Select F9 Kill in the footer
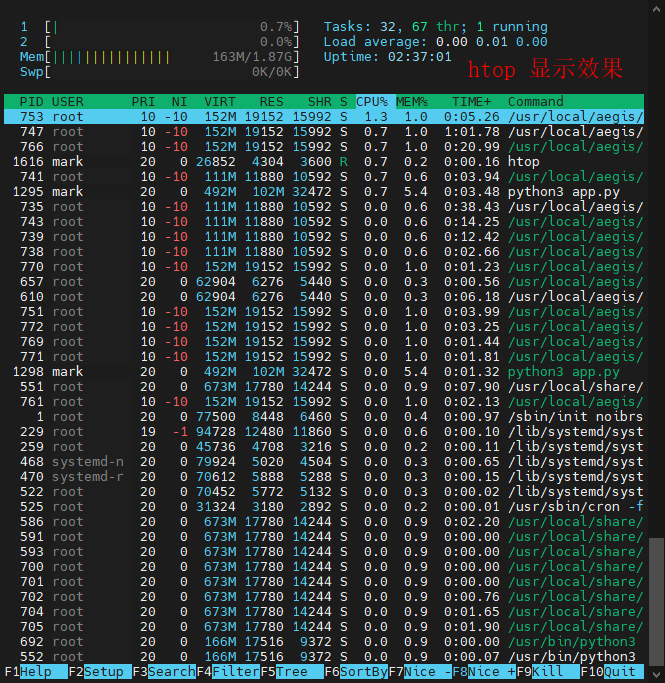The image size is (665, 683). click(x=548, y=671)
